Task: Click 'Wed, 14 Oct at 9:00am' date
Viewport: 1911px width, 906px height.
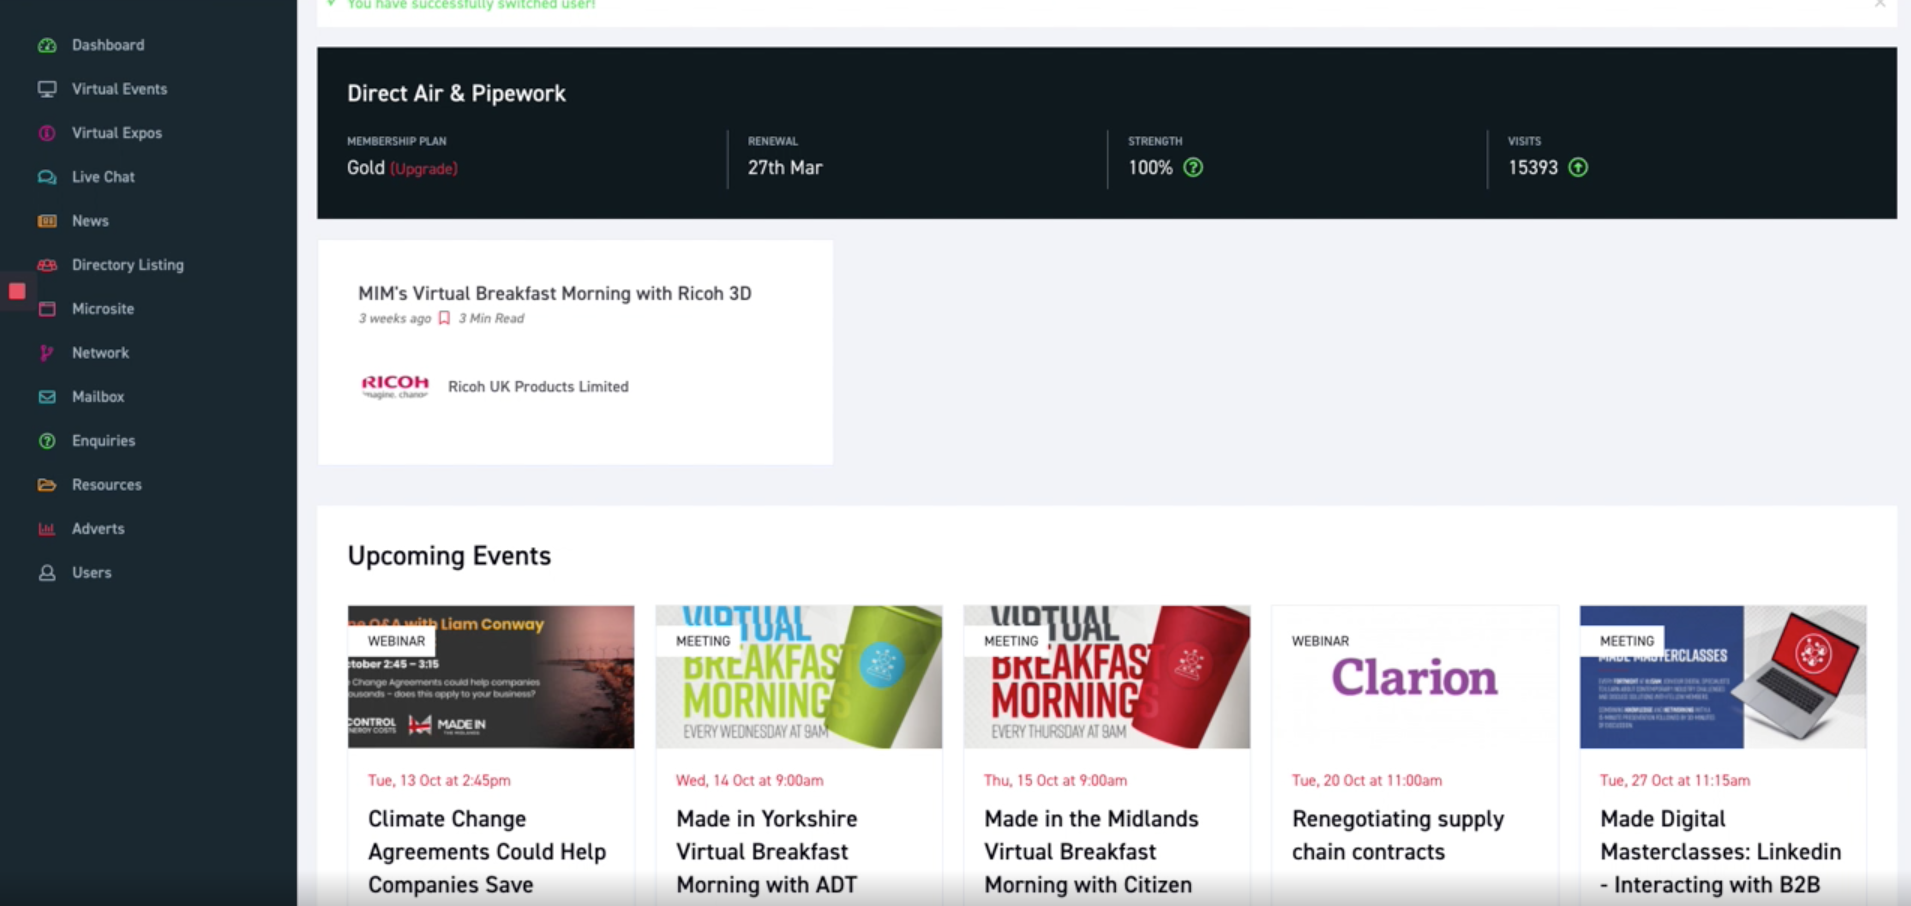Action: click(750, 780)
